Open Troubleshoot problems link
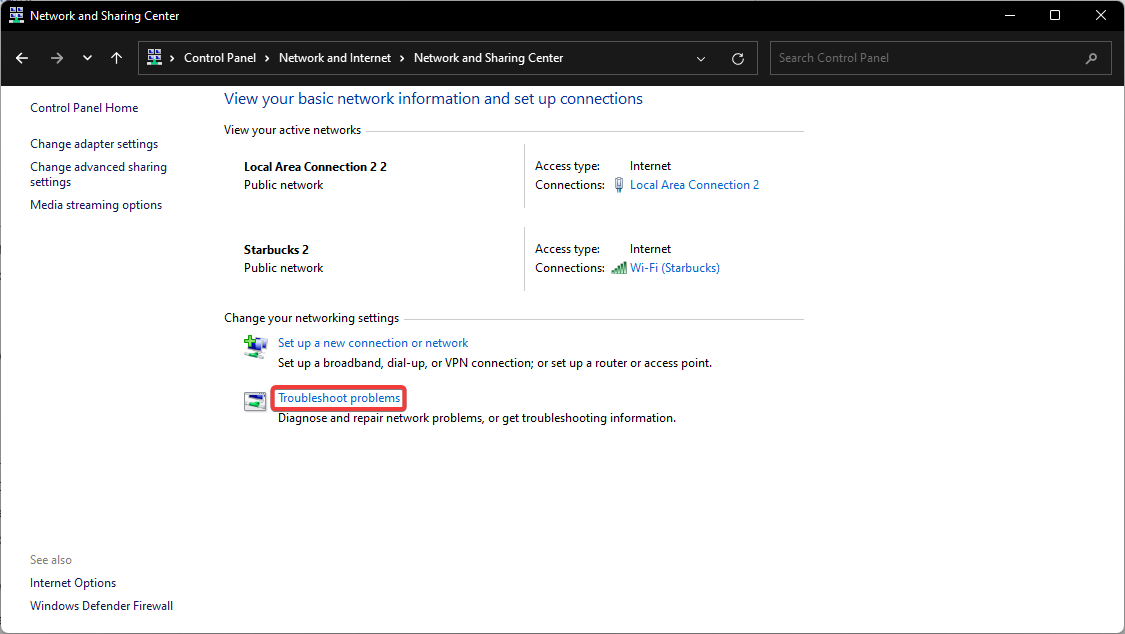This screenshot has width=1125, height=634. pos(339,398)
